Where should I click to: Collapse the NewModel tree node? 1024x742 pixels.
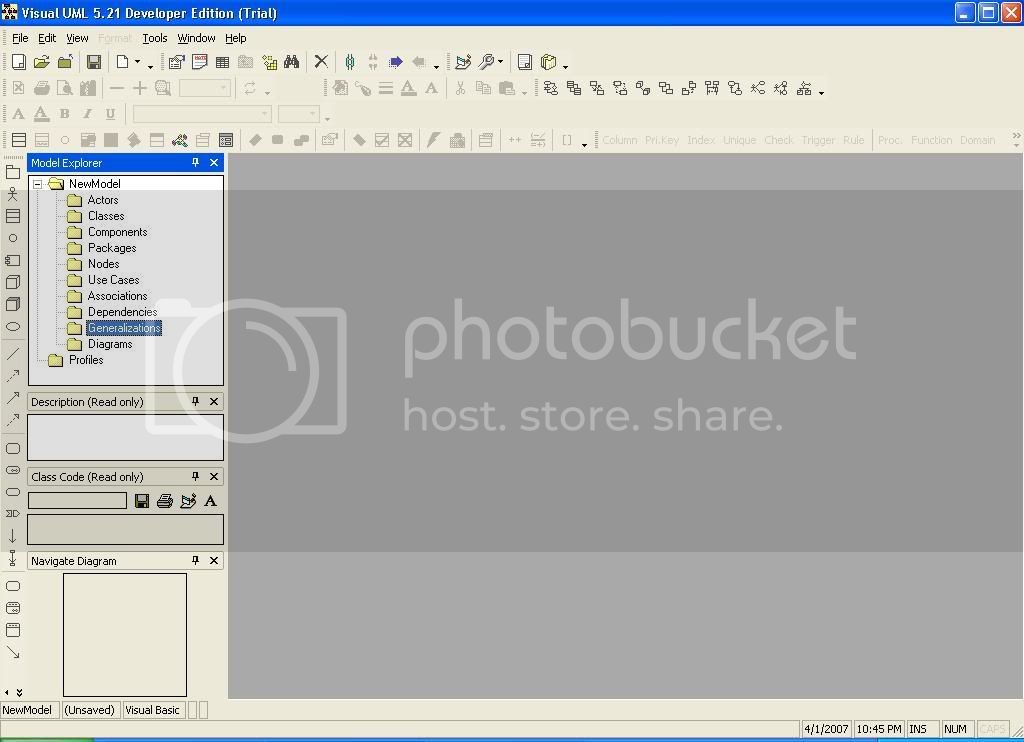tap(38, 184)
